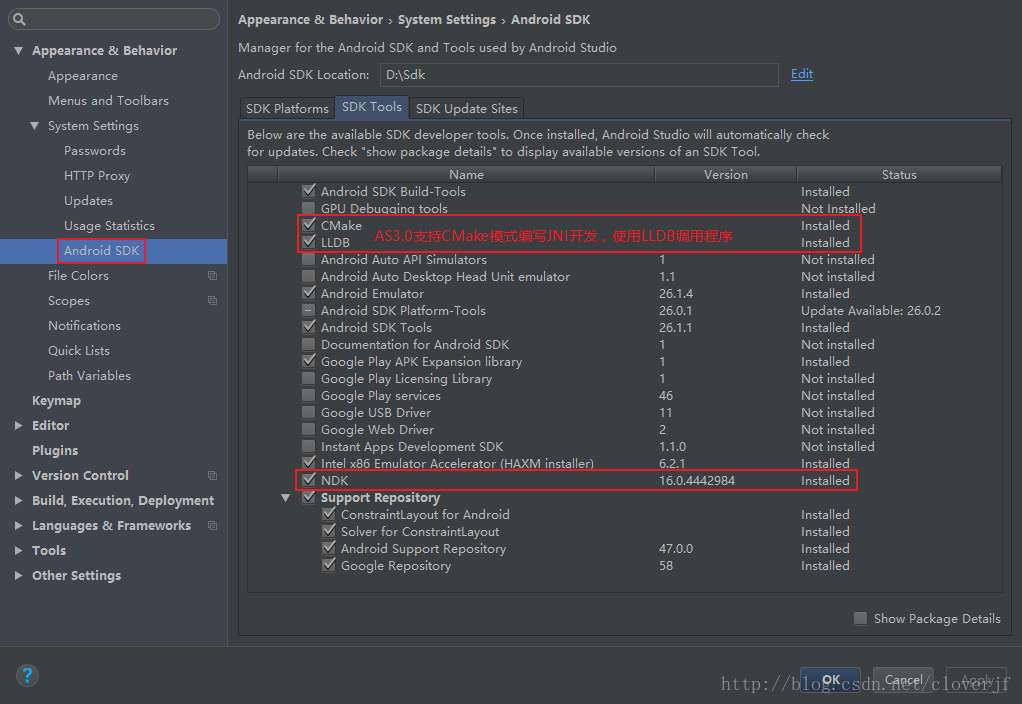
Task: Collapse the Appearance & Behavior section
Action: coord(18,50)
